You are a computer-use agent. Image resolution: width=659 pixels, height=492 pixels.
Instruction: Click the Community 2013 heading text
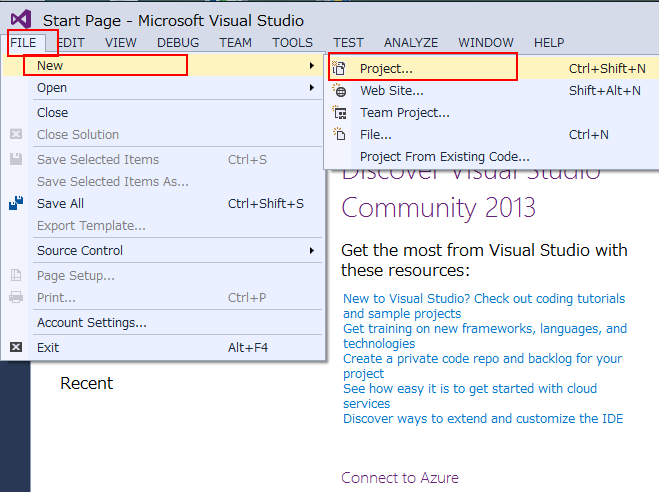(x=438, y=208)
